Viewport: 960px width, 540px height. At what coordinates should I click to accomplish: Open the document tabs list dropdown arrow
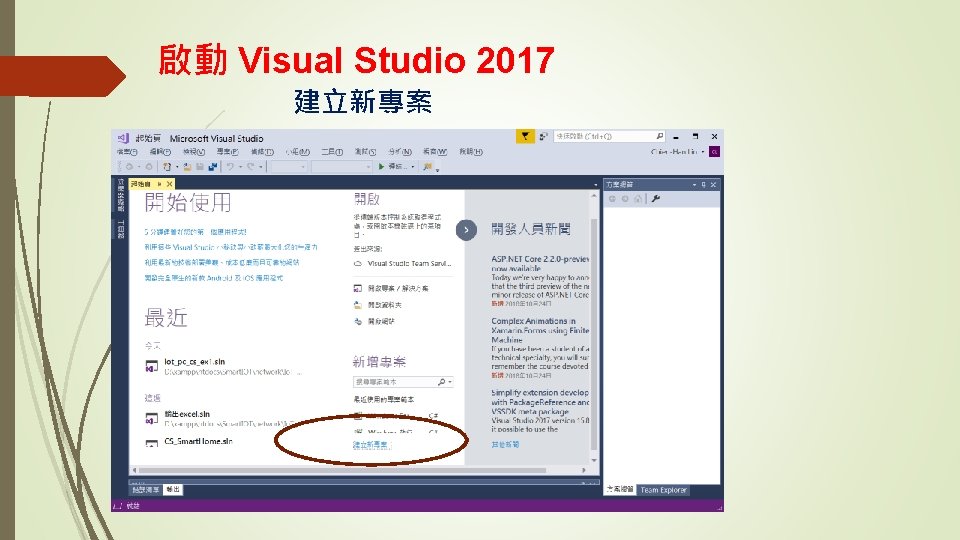[x=596, y=184]
